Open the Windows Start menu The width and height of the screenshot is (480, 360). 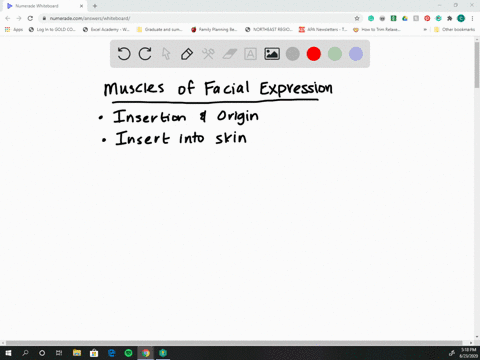coord(8,353)
